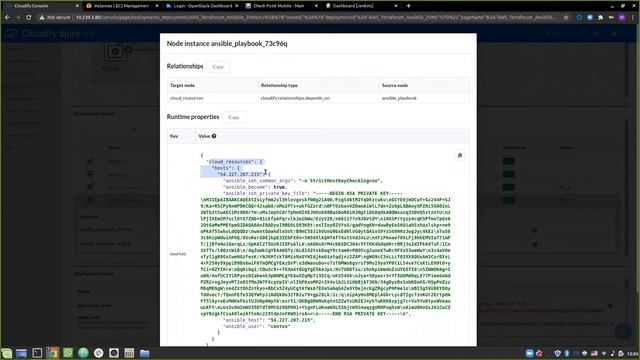Bookmark this page with the star icon
Viewport: 640px width, 360px height.
pyautogui.click(x=566, y=18)
